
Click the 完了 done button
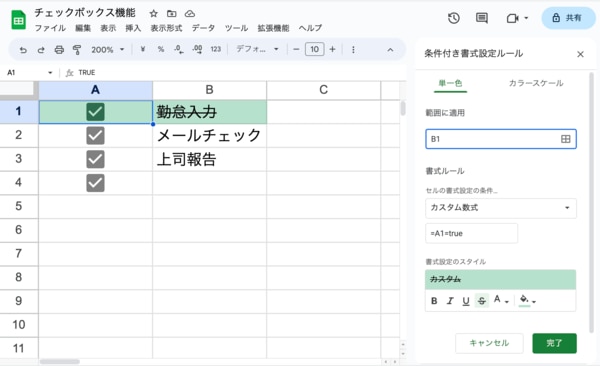554,343
